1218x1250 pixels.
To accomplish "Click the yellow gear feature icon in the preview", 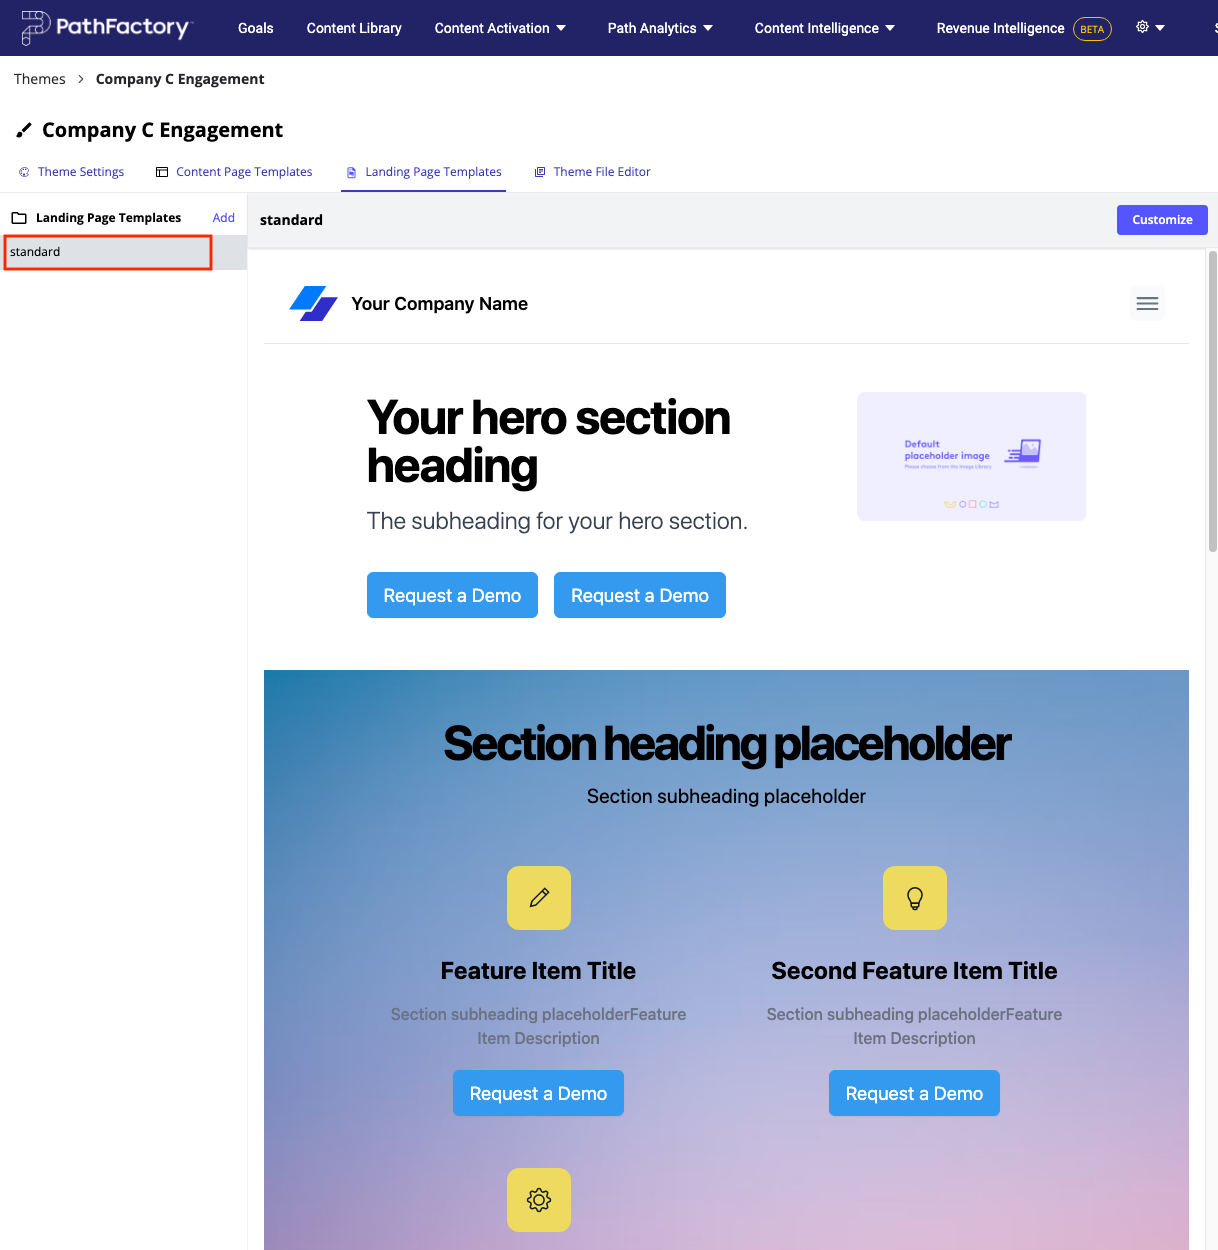I will pos(538,1199).
